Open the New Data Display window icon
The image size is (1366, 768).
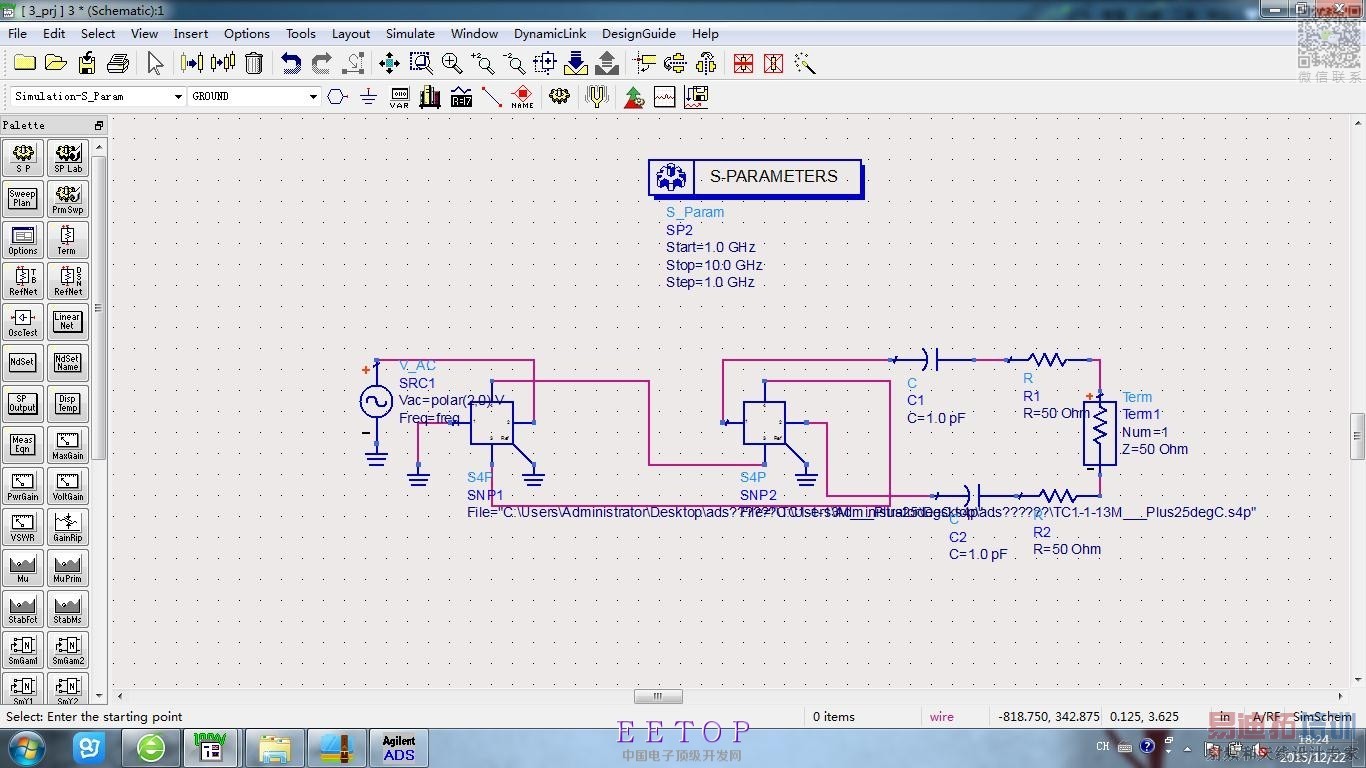[x=665, y=97]
